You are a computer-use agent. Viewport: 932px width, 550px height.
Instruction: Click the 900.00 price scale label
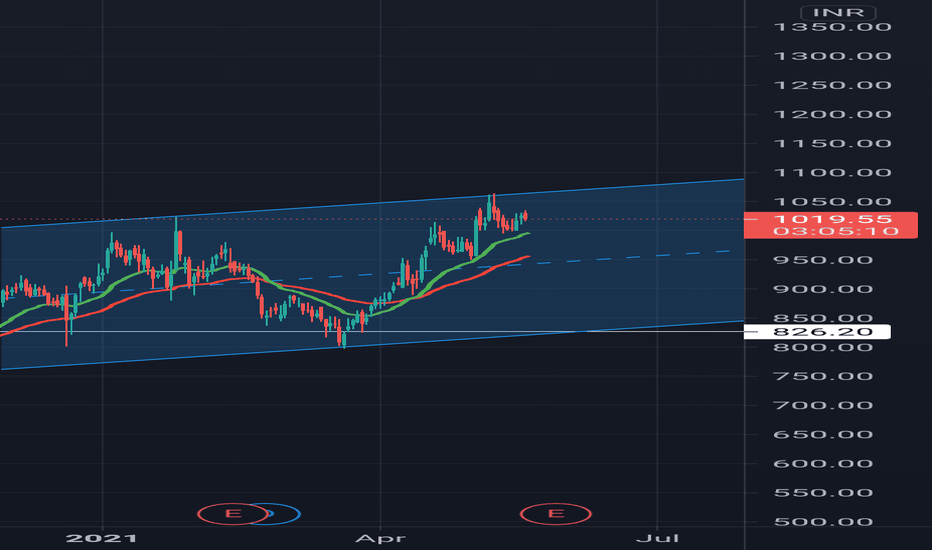[x=823, y=289]
